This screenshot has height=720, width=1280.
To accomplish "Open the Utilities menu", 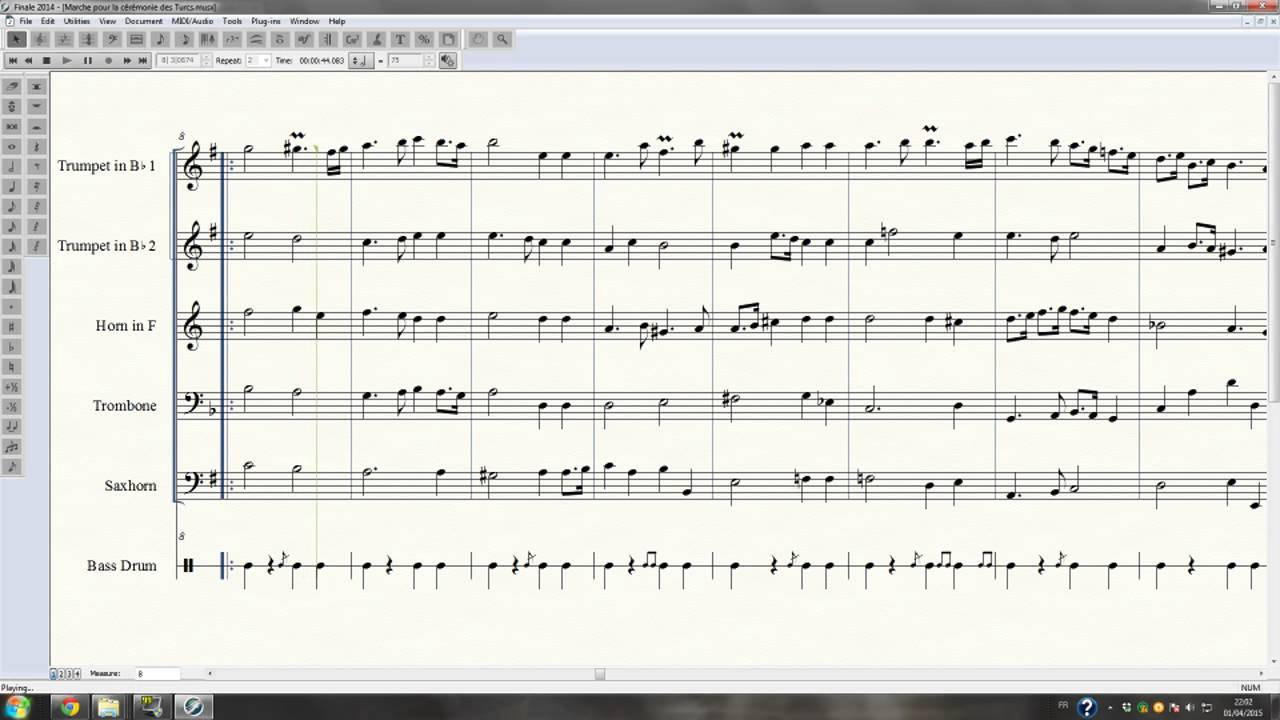I will point(76,21).
